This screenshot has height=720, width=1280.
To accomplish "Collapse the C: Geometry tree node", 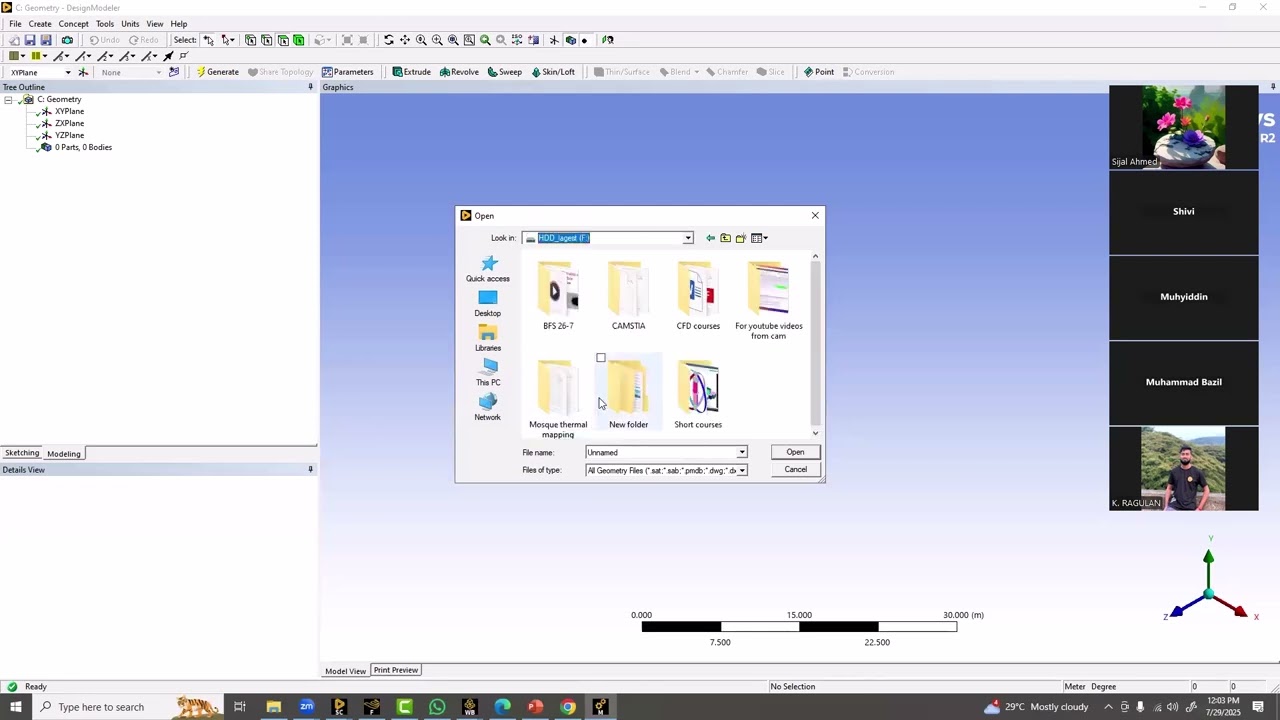I will click(8, 100).
